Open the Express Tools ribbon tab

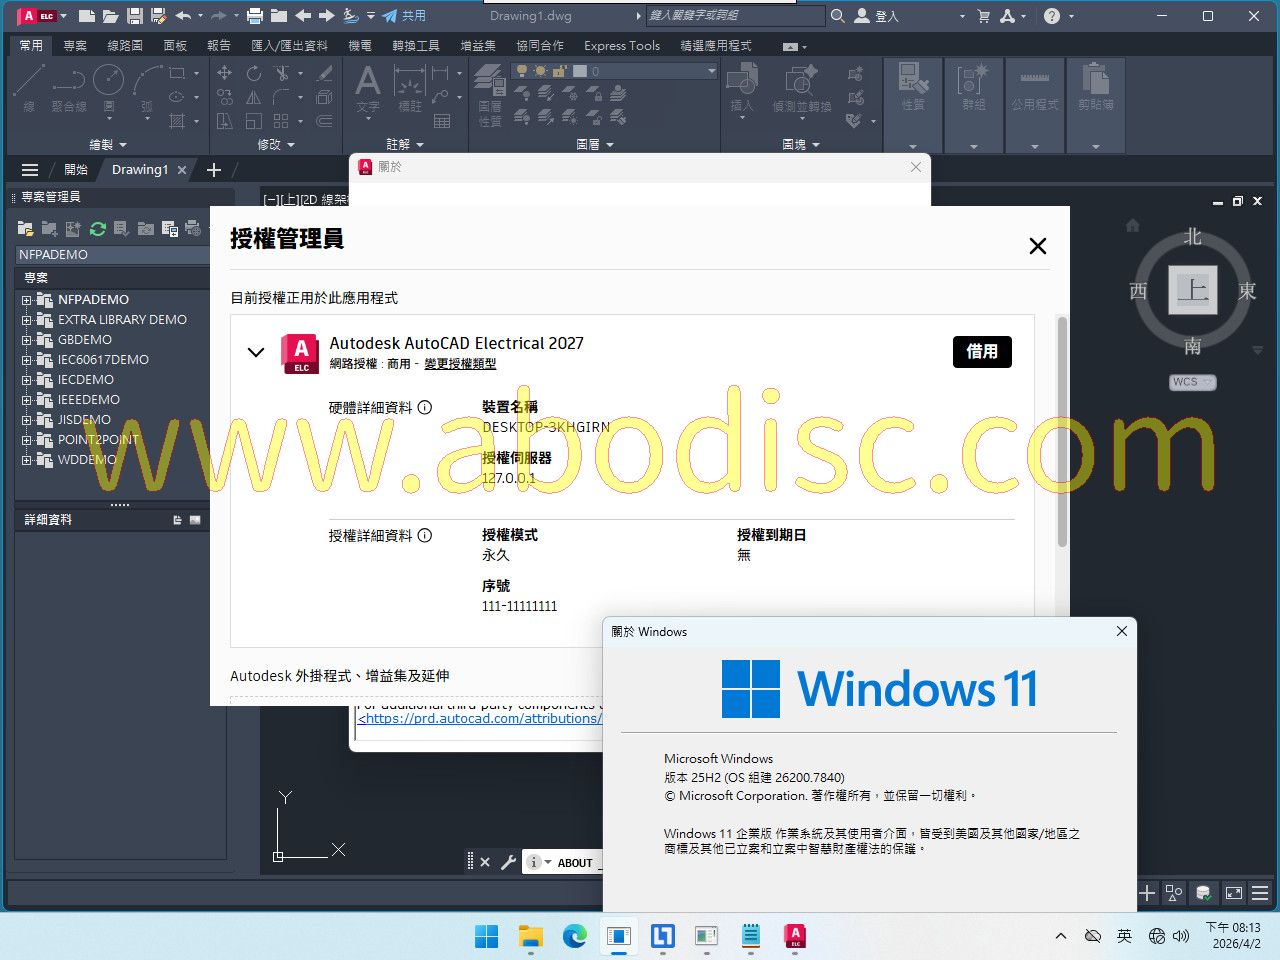[621, 45]
